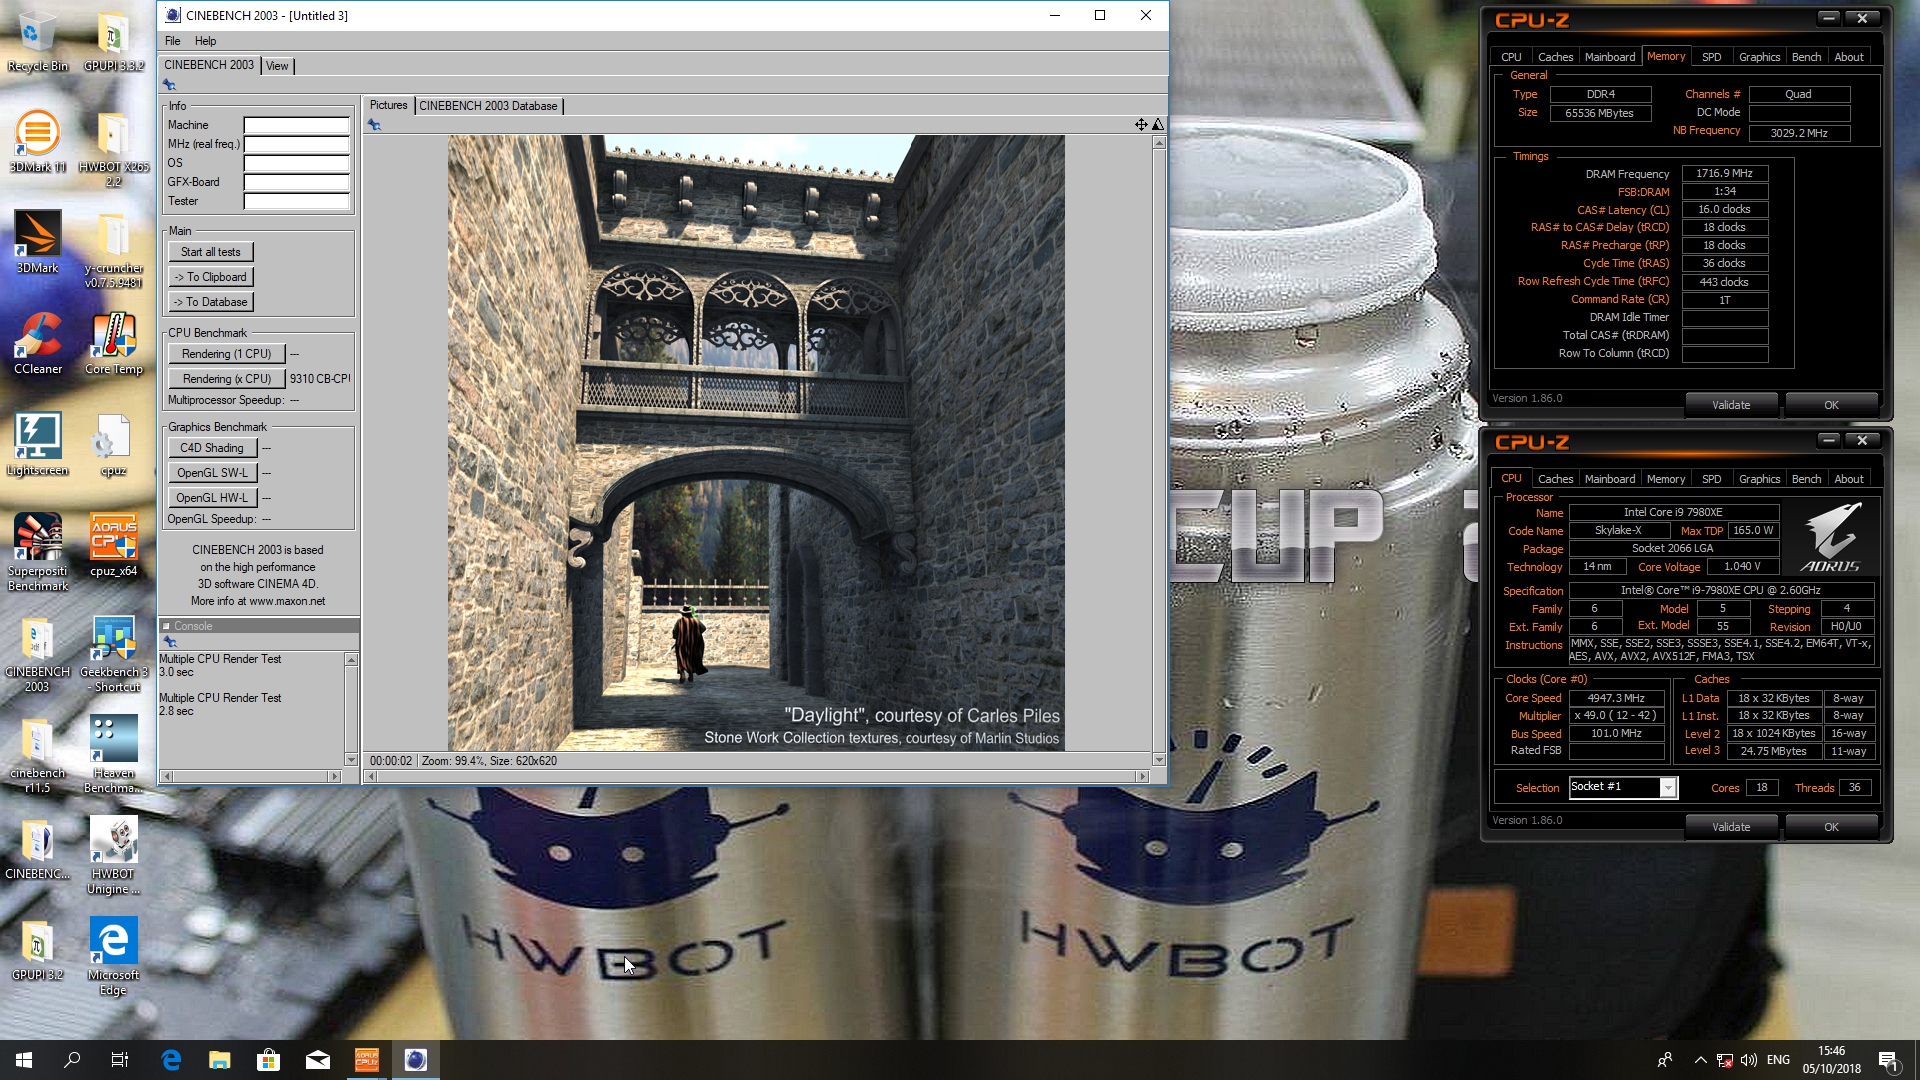Launch Heaven Benchmark desktop icon
Image resolution: width=1920 pixels, height=1080 pixels.
[x=113, y=754]
